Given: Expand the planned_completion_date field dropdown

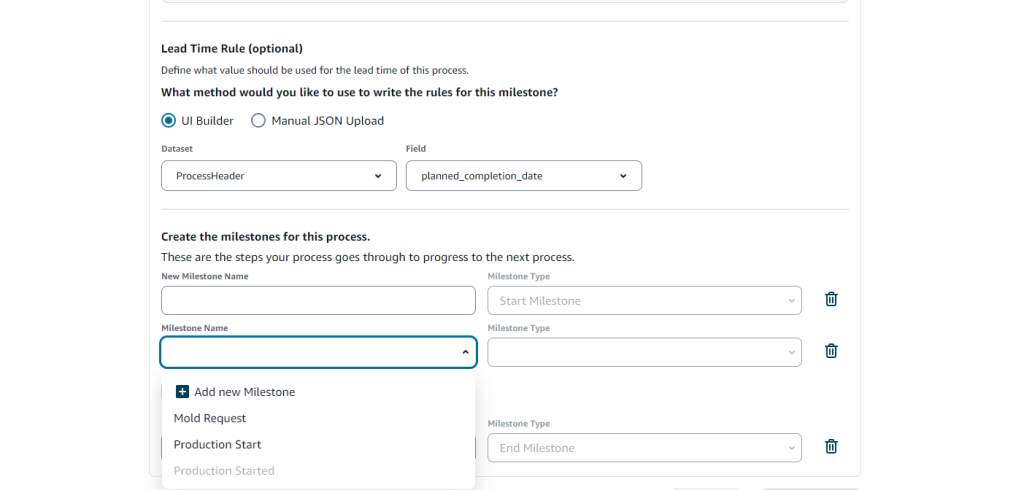Looking at the screenshot, I should [x=523, y=176].
